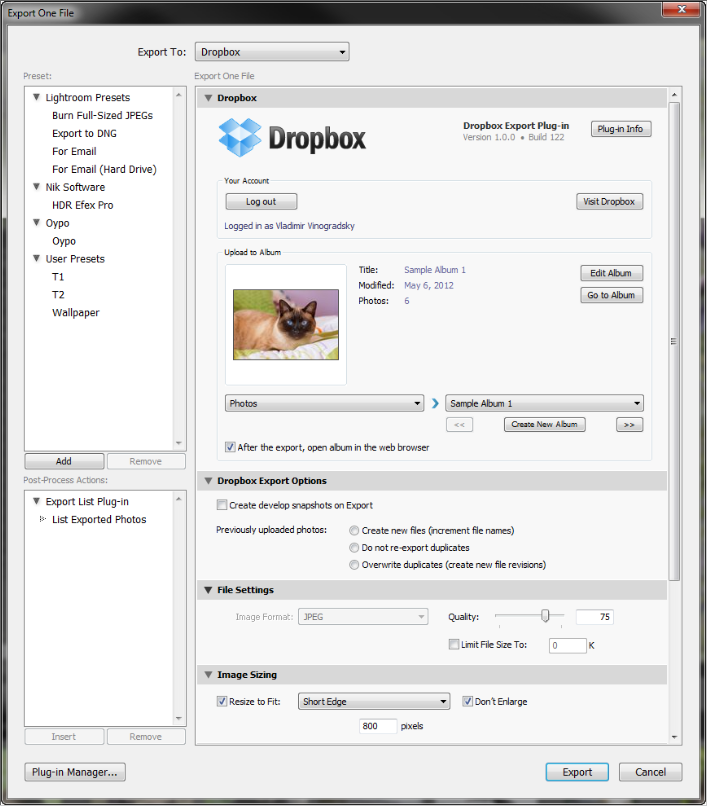Open the Plug-in Manager
The image size is (707, 806).
click(x=75, y=772)
